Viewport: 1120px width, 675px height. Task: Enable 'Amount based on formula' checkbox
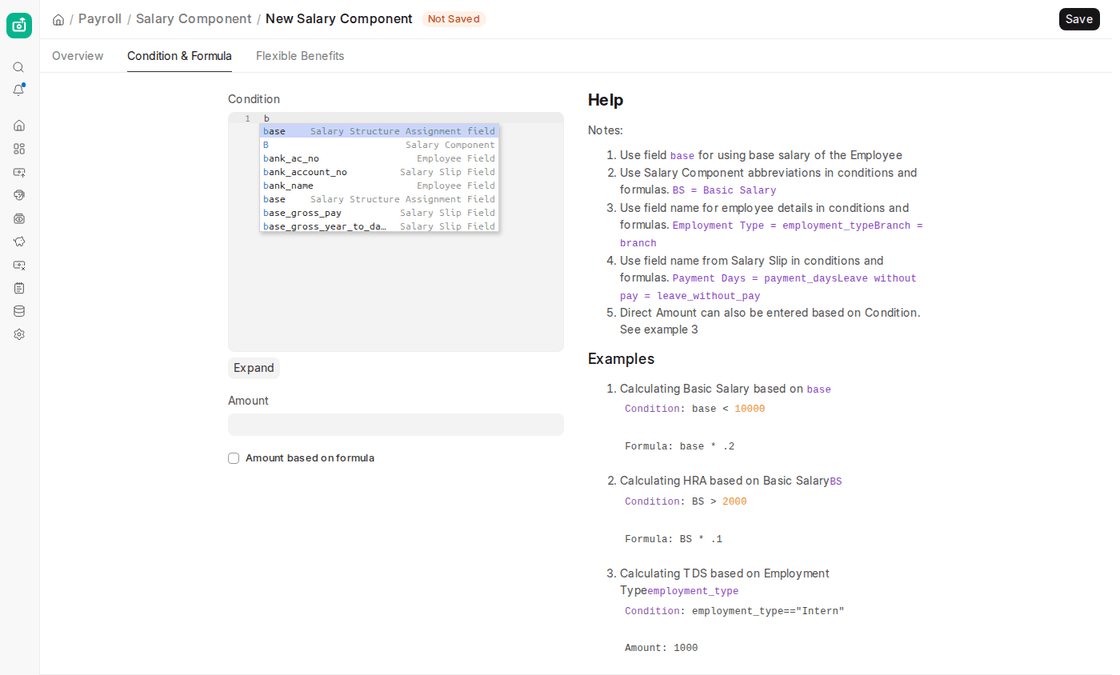[x=234, y=459]
